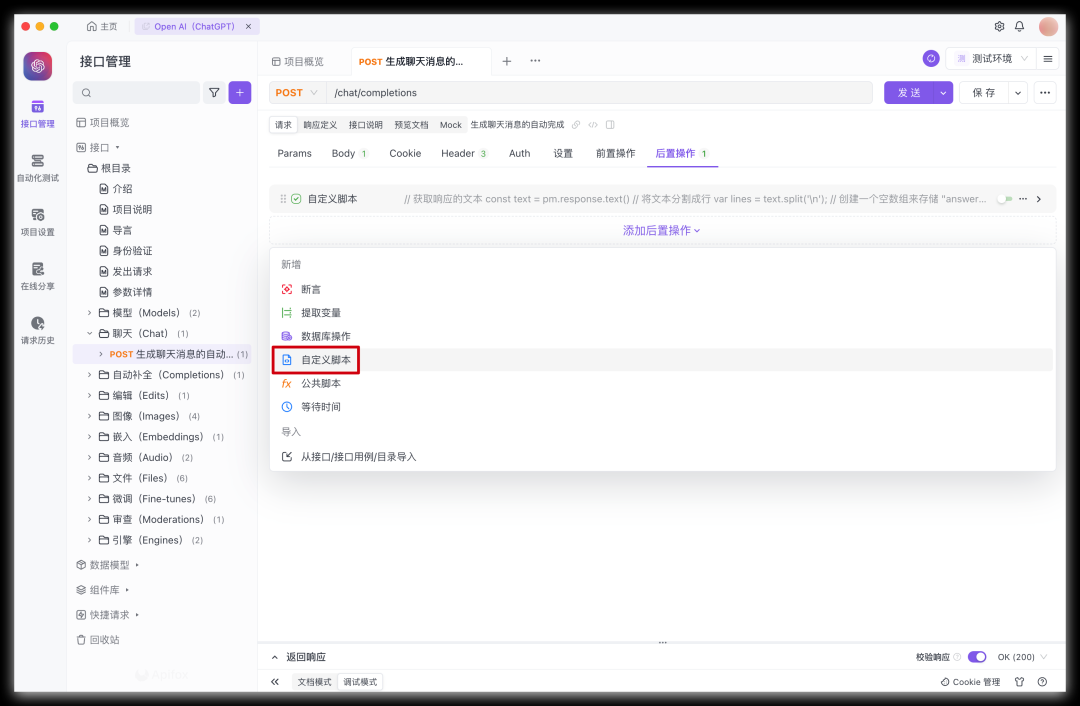Open the POST method dropdown
Screen dimensions: 1080x706
(297, 93)
